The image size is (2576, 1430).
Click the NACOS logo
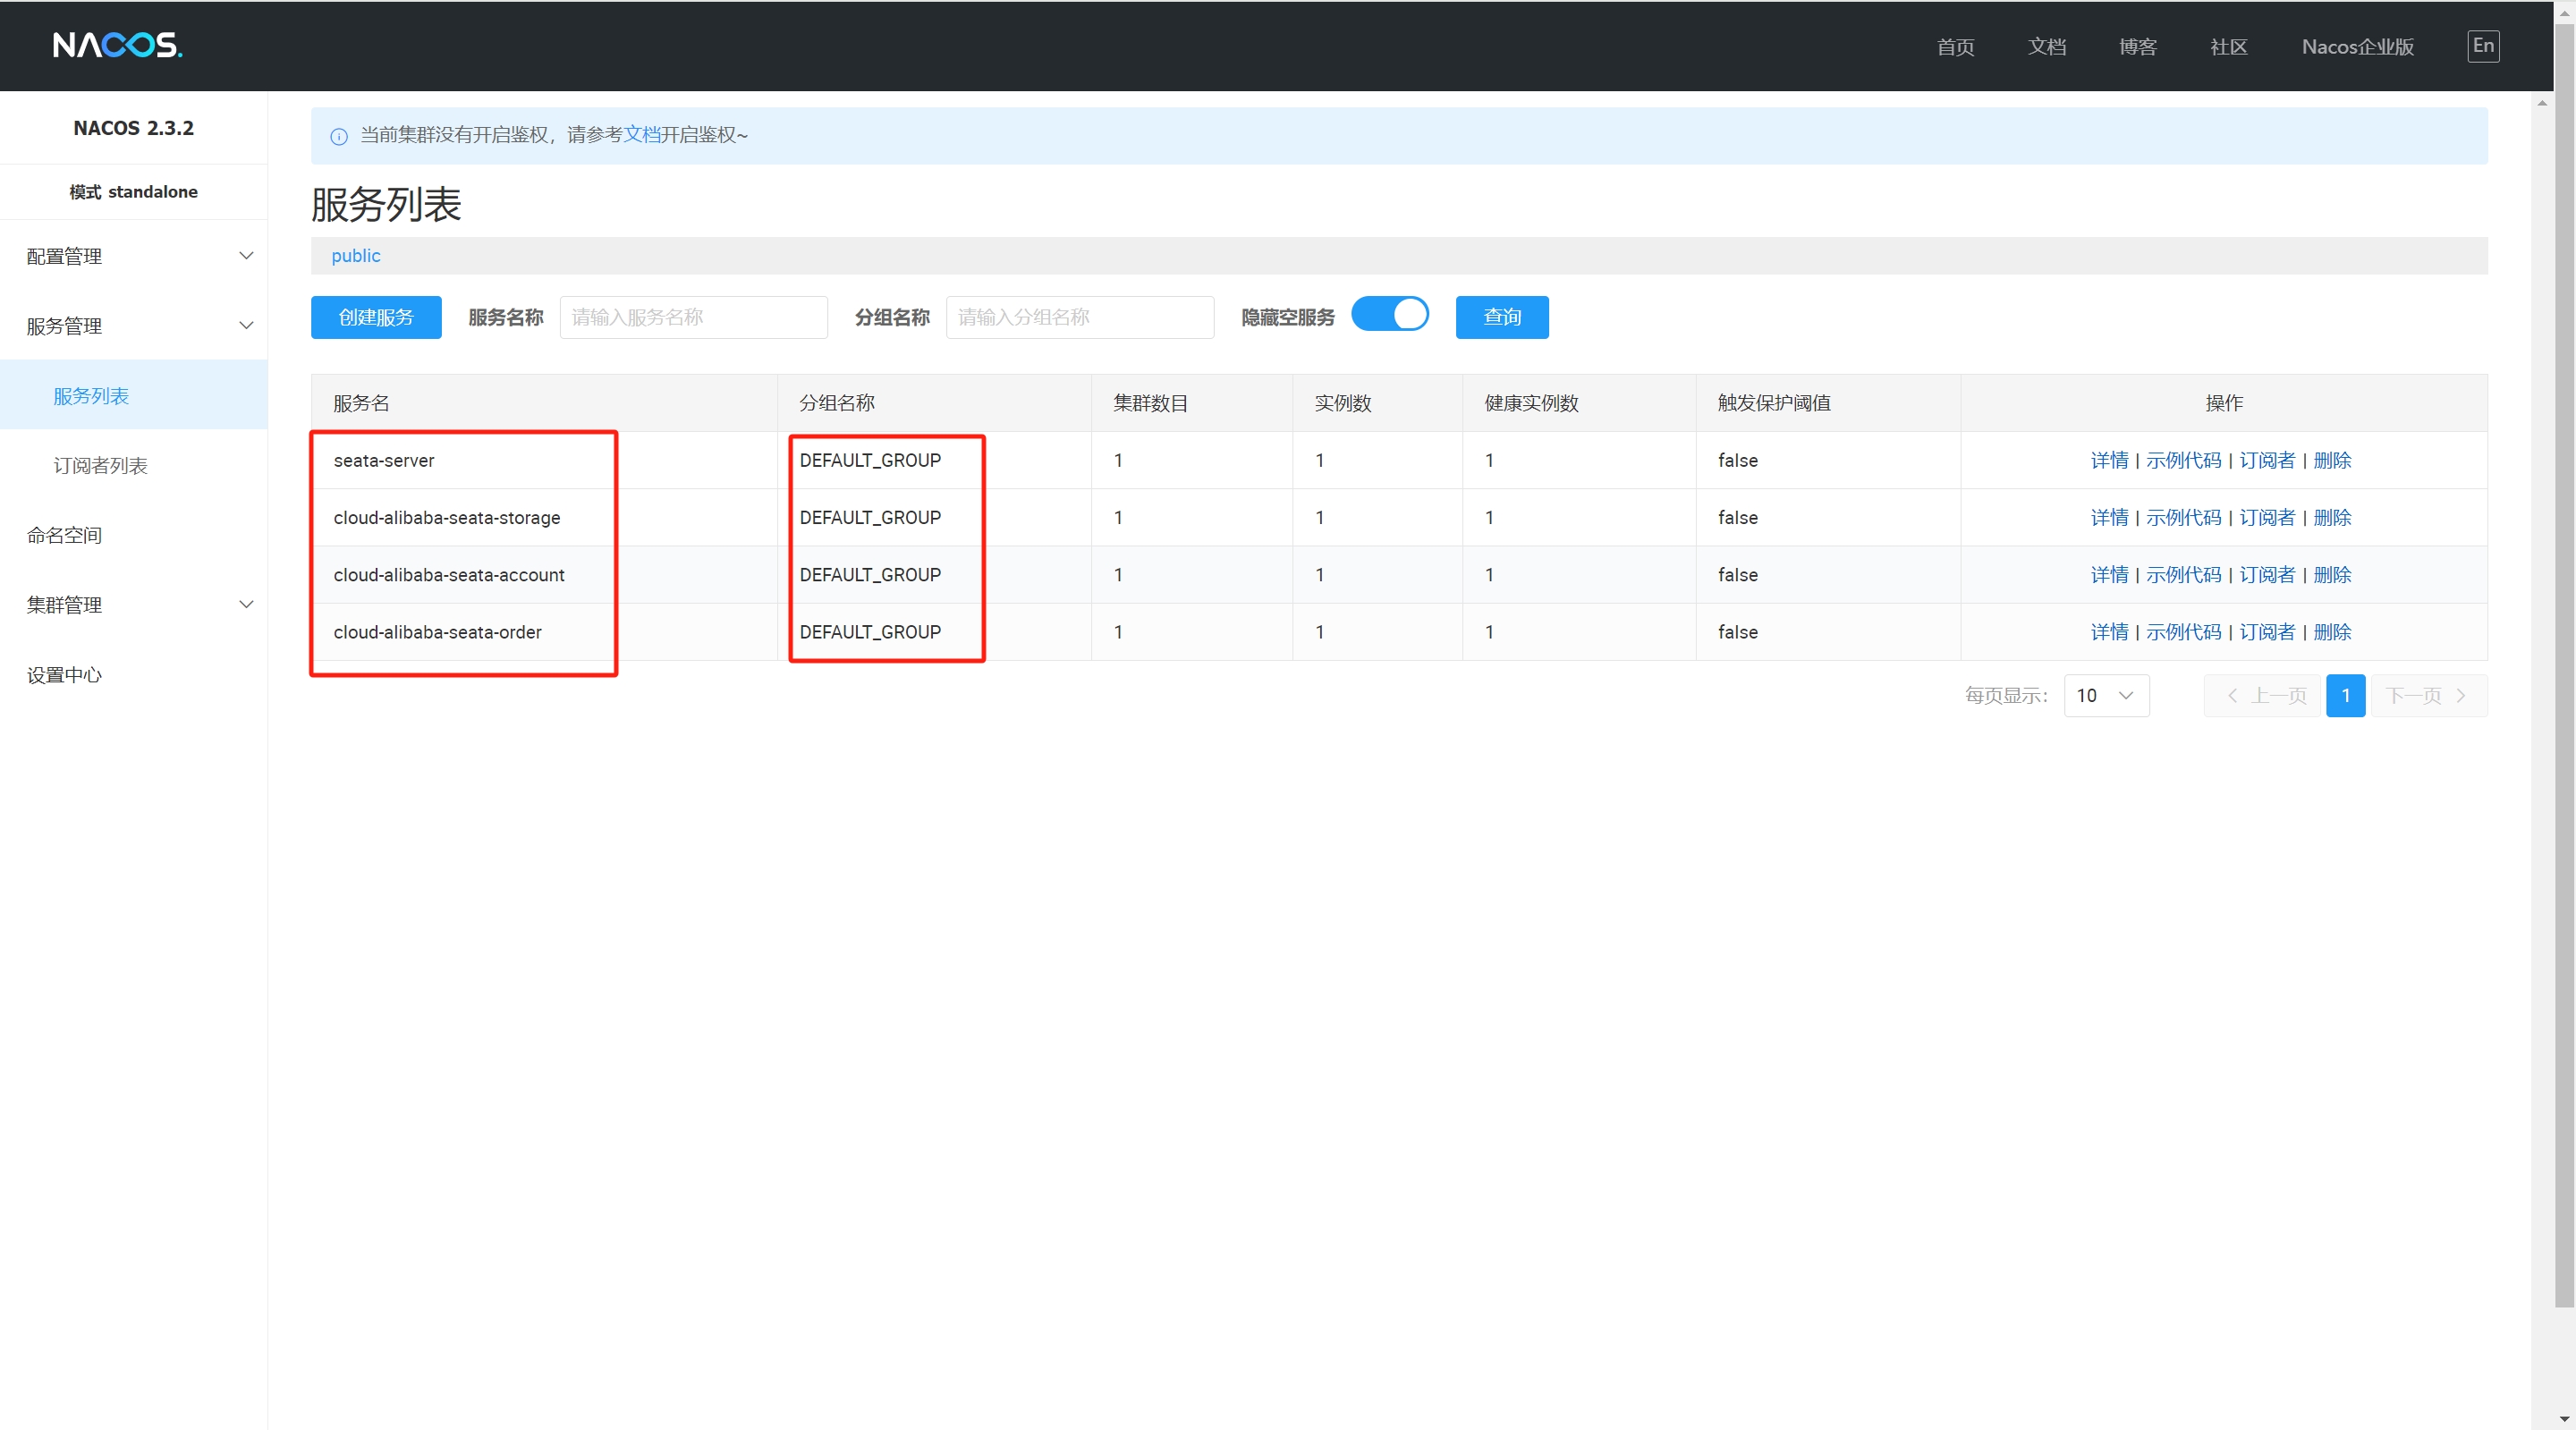coord(117,45)
